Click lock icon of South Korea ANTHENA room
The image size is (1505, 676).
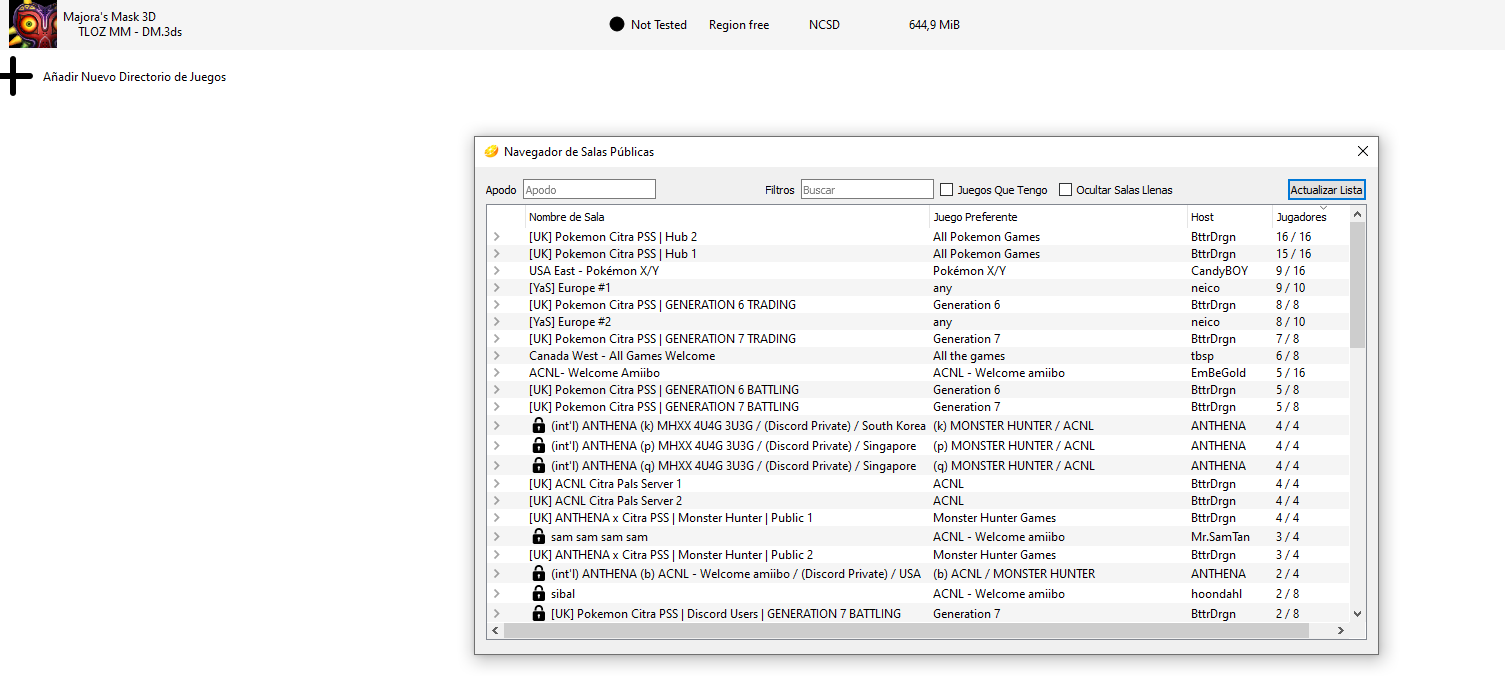click(x=538, y=426)
